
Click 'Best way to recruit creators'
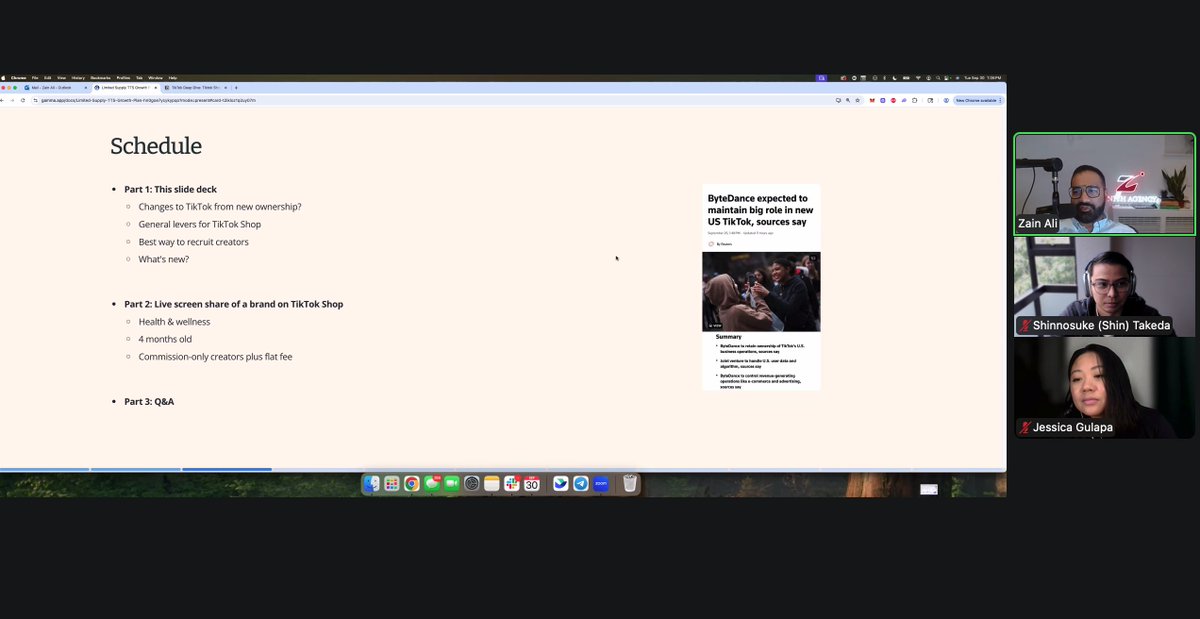point(194,242)
